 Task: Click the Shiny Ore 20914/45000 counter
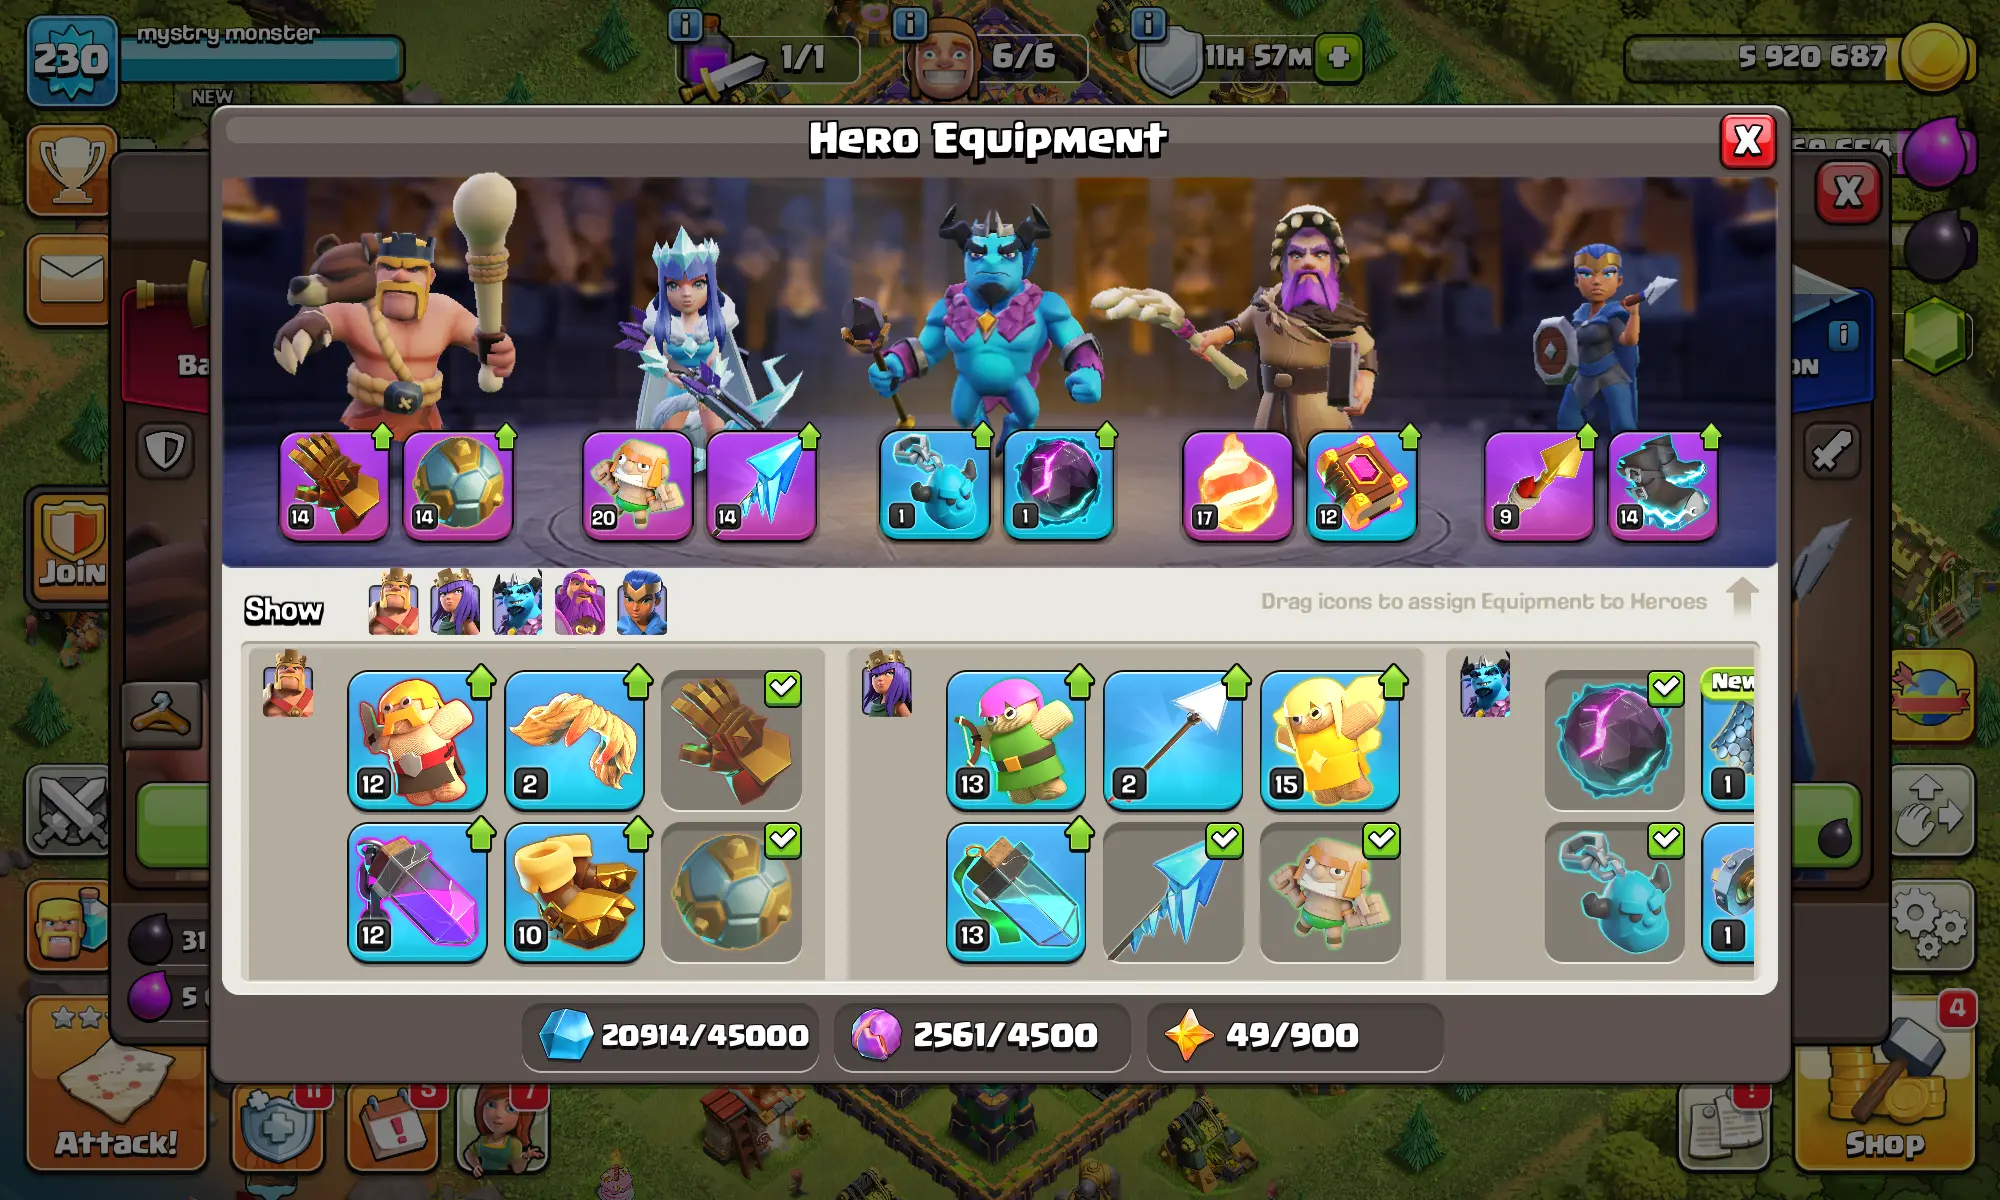tap(672, 1036)
